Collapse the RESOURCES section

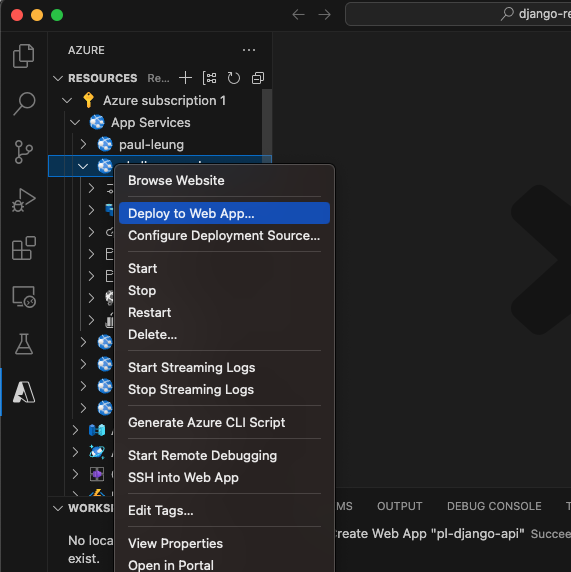[x=58, y=78]
